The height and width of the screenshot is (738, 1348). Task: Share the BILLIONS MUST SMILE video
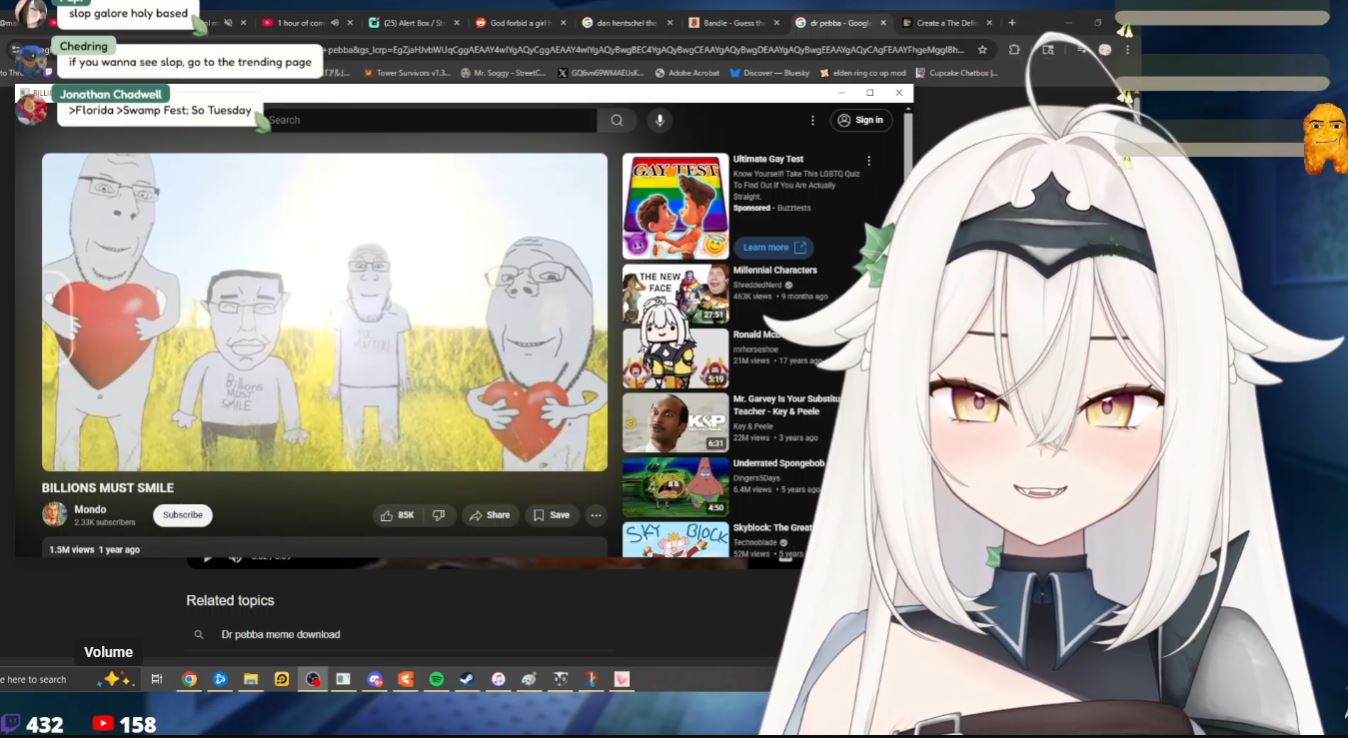coord(490,515)
